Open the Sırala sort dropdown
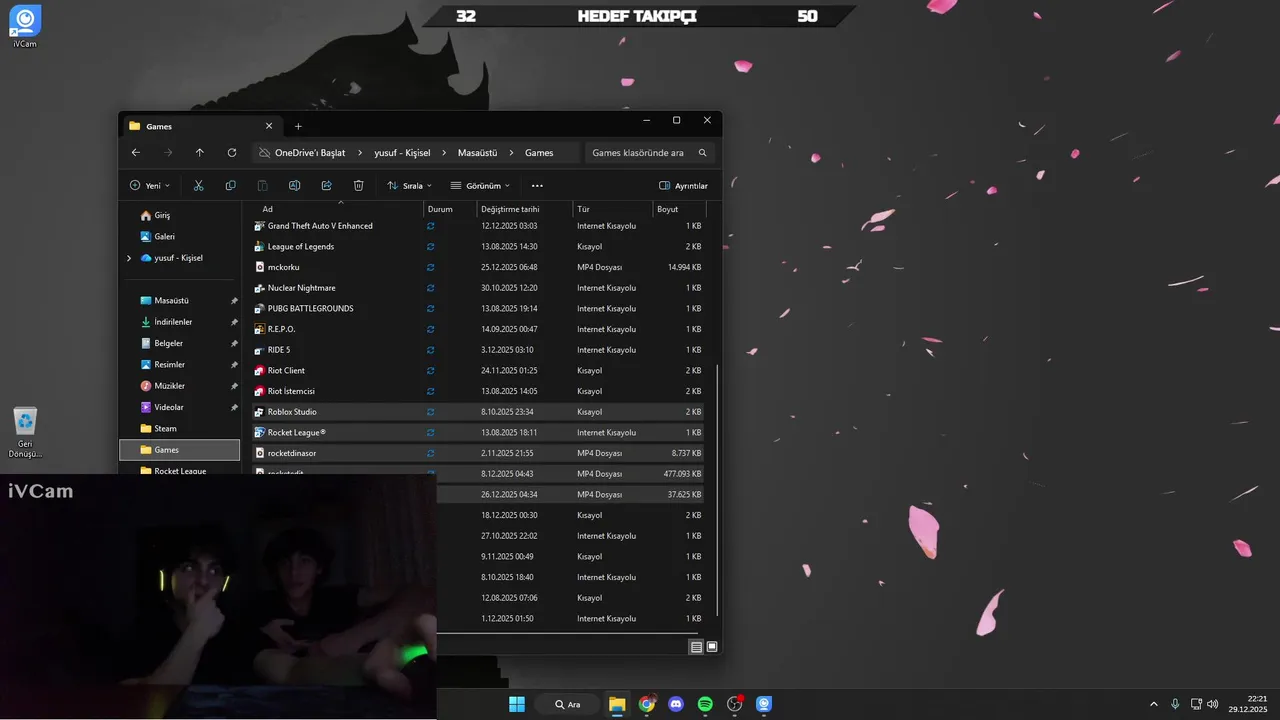Viewport: 1280px width, 720px height. 410,186
